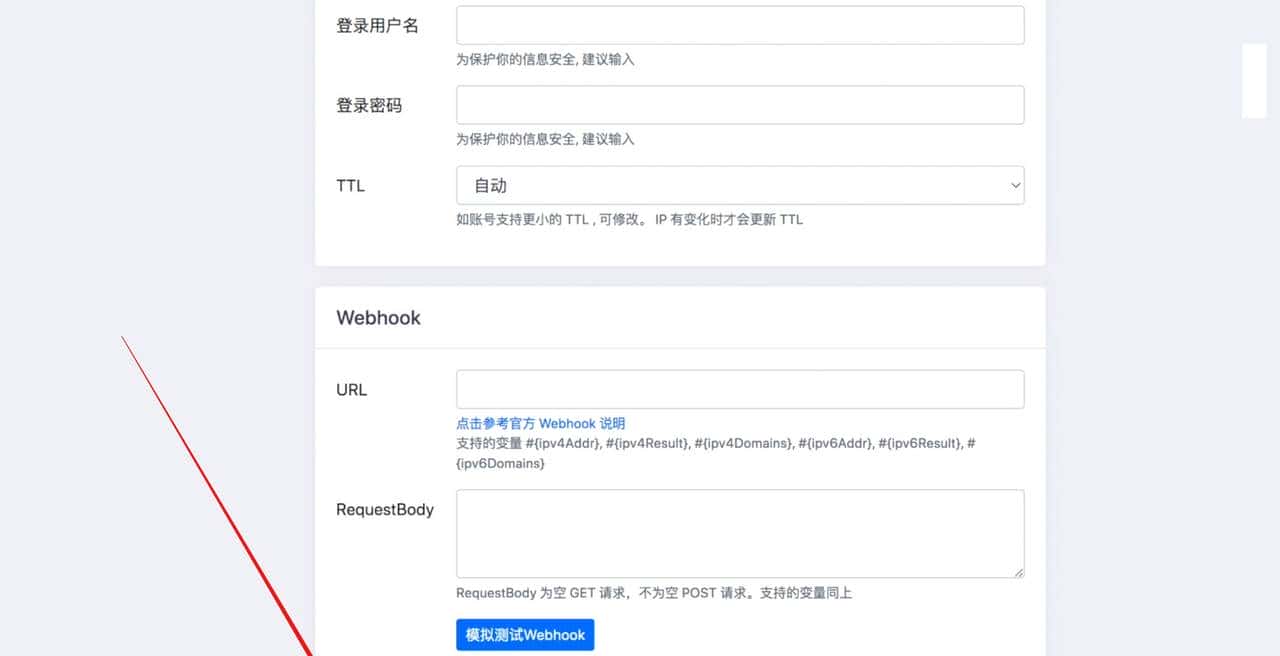Click the RequestBody field label

point(384,509)
